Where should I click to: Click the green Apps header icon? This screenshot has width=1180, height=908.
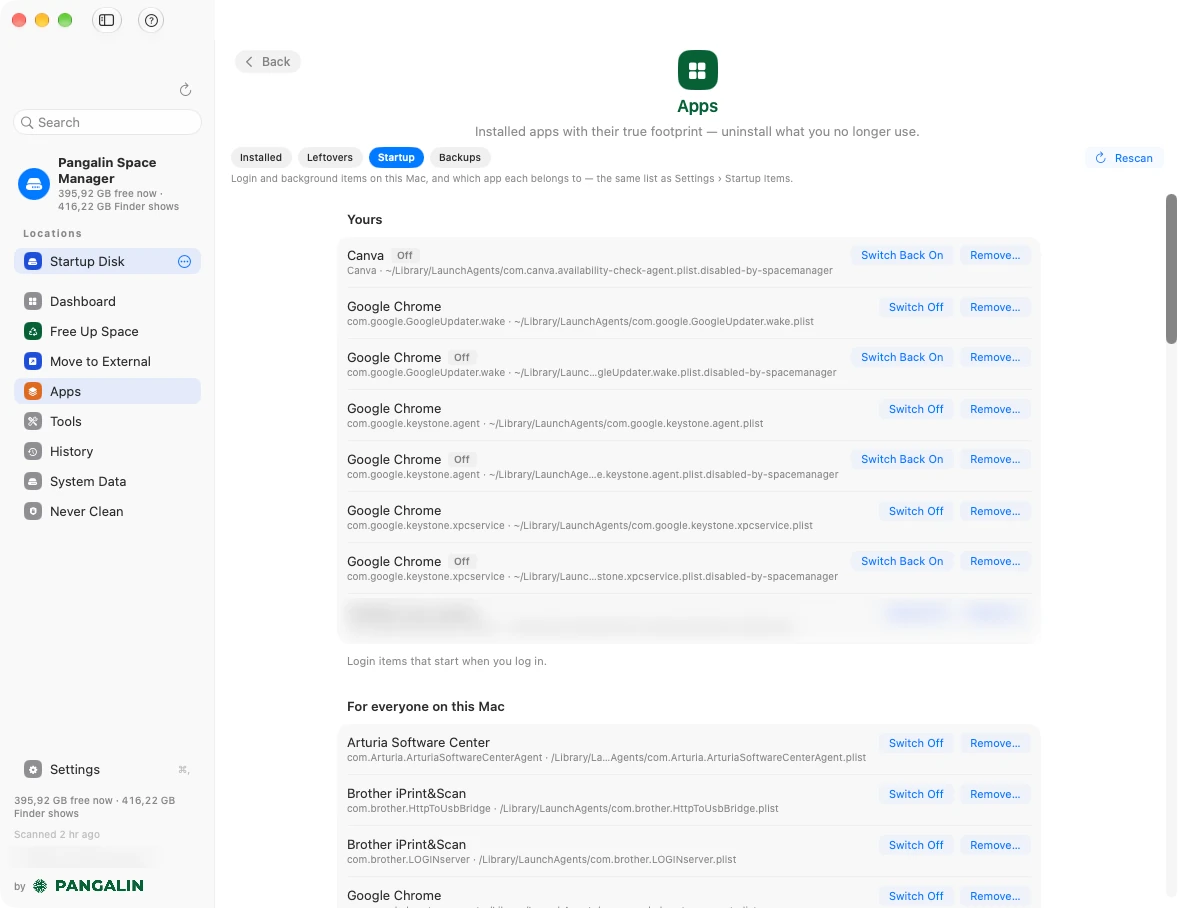697,70
